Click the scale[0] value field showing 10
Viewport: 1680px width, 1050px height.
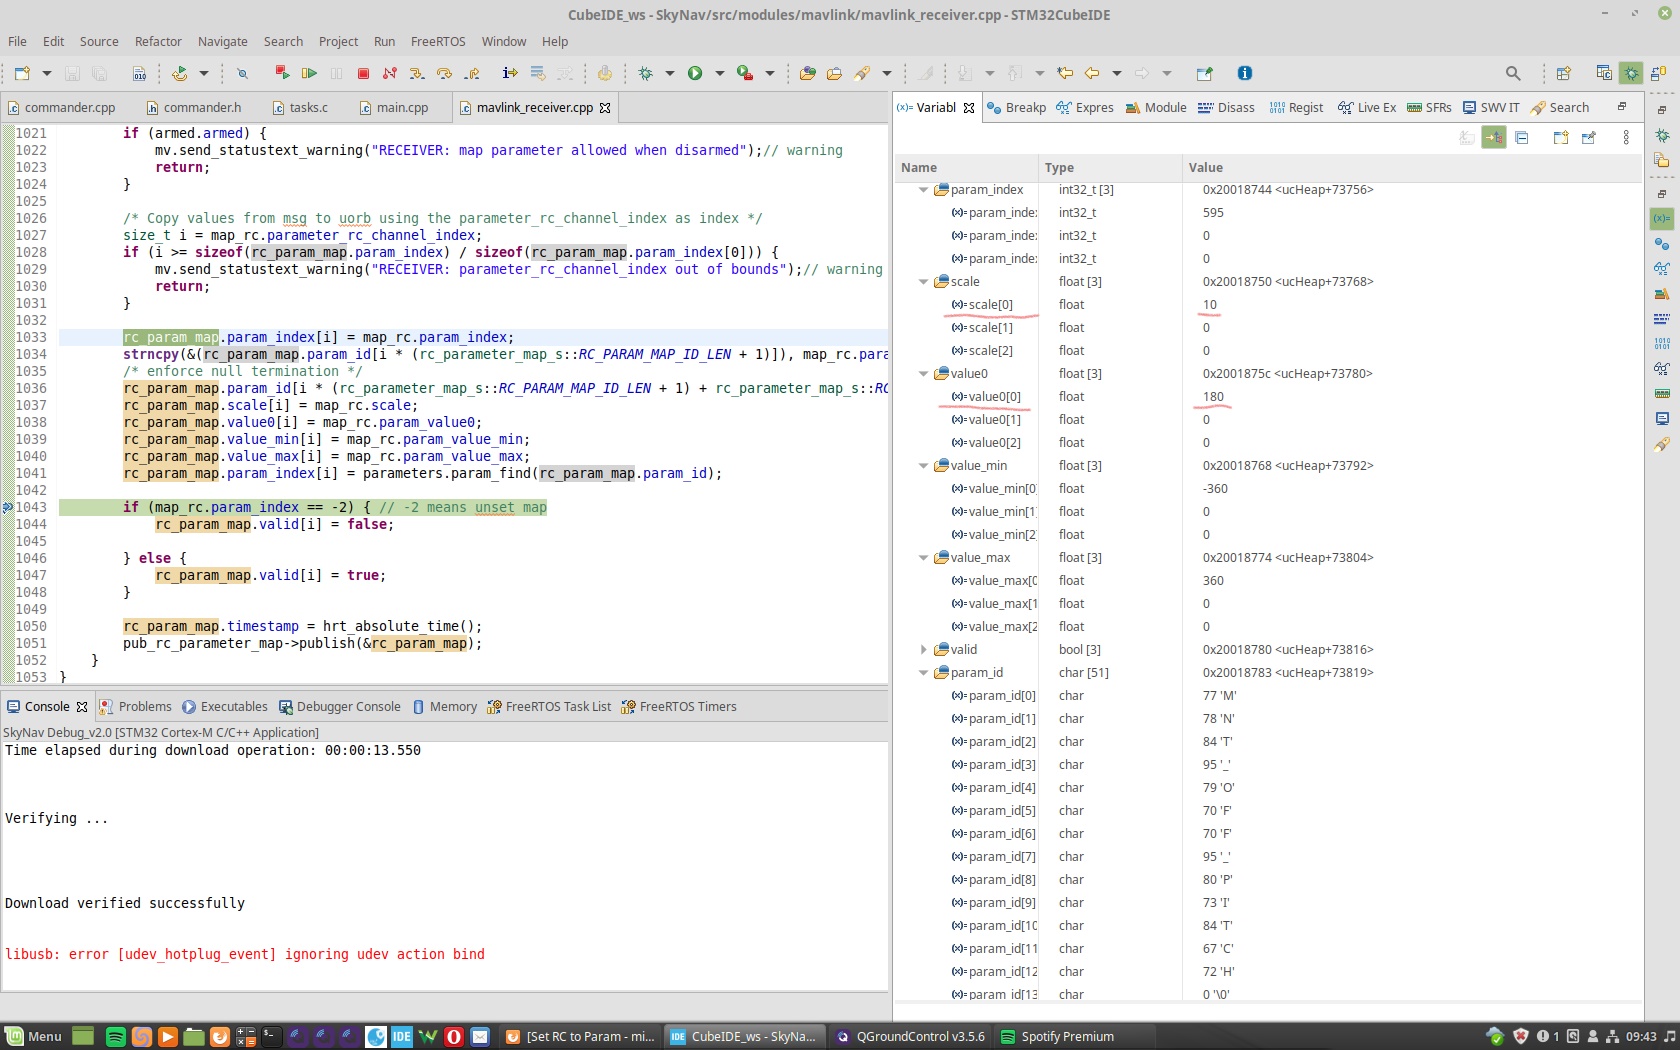click(1210, 305)
